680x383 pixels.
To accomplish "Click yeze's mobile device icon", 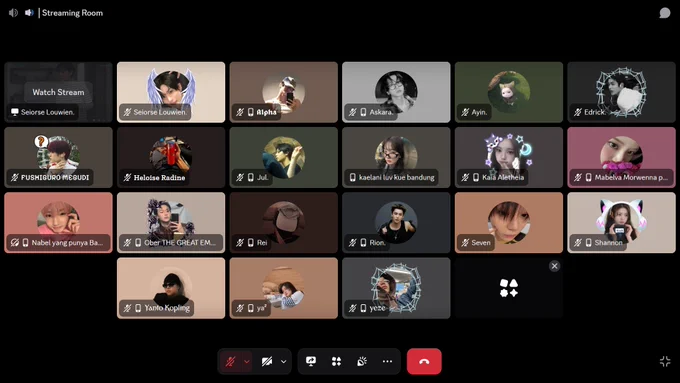I will pyautogui.click(x=363, y=308).
